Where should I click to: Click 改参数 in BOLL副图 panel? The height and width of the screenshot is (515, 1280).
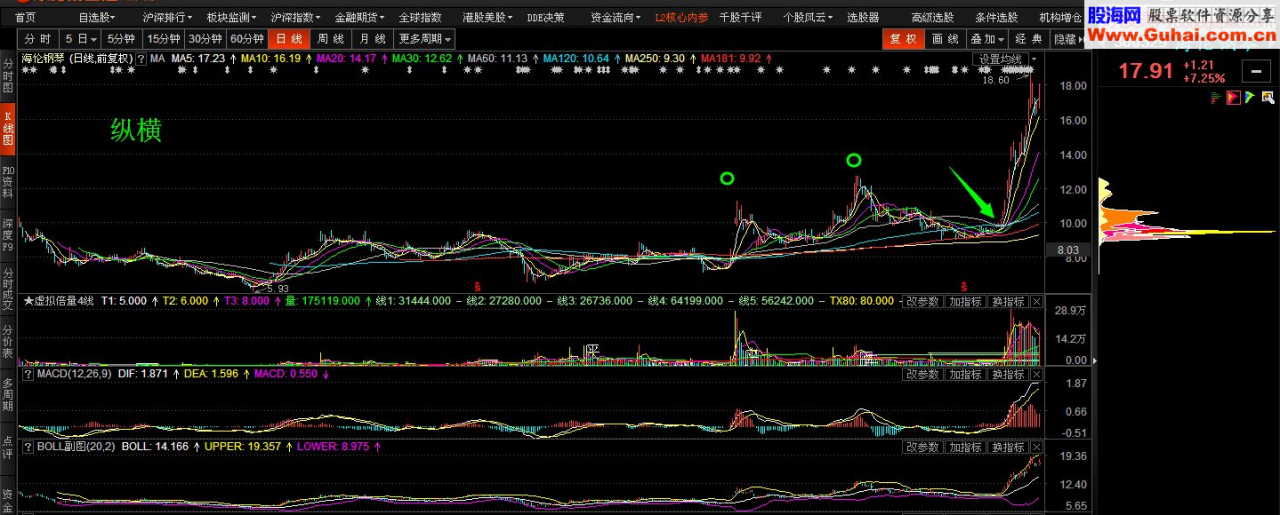pyautogui.click(x=922, y=446)
